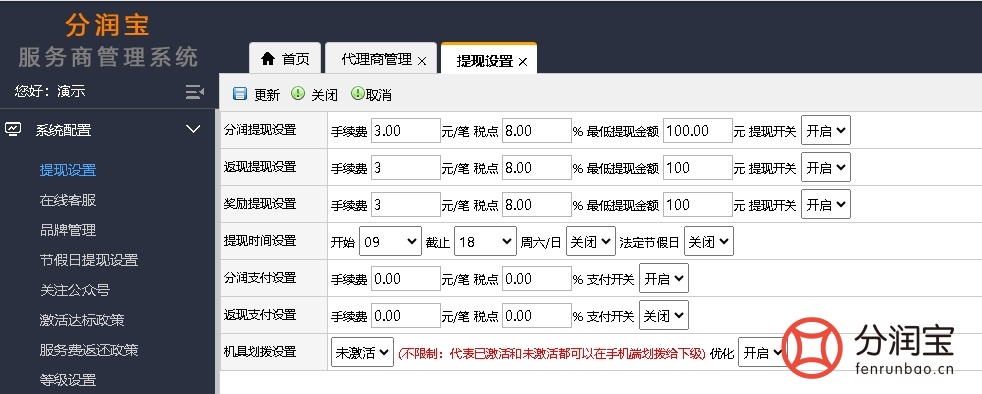Click 奖励提现设置 税点 field
Viewport: 982px width, 394px height.
(537, 204)
